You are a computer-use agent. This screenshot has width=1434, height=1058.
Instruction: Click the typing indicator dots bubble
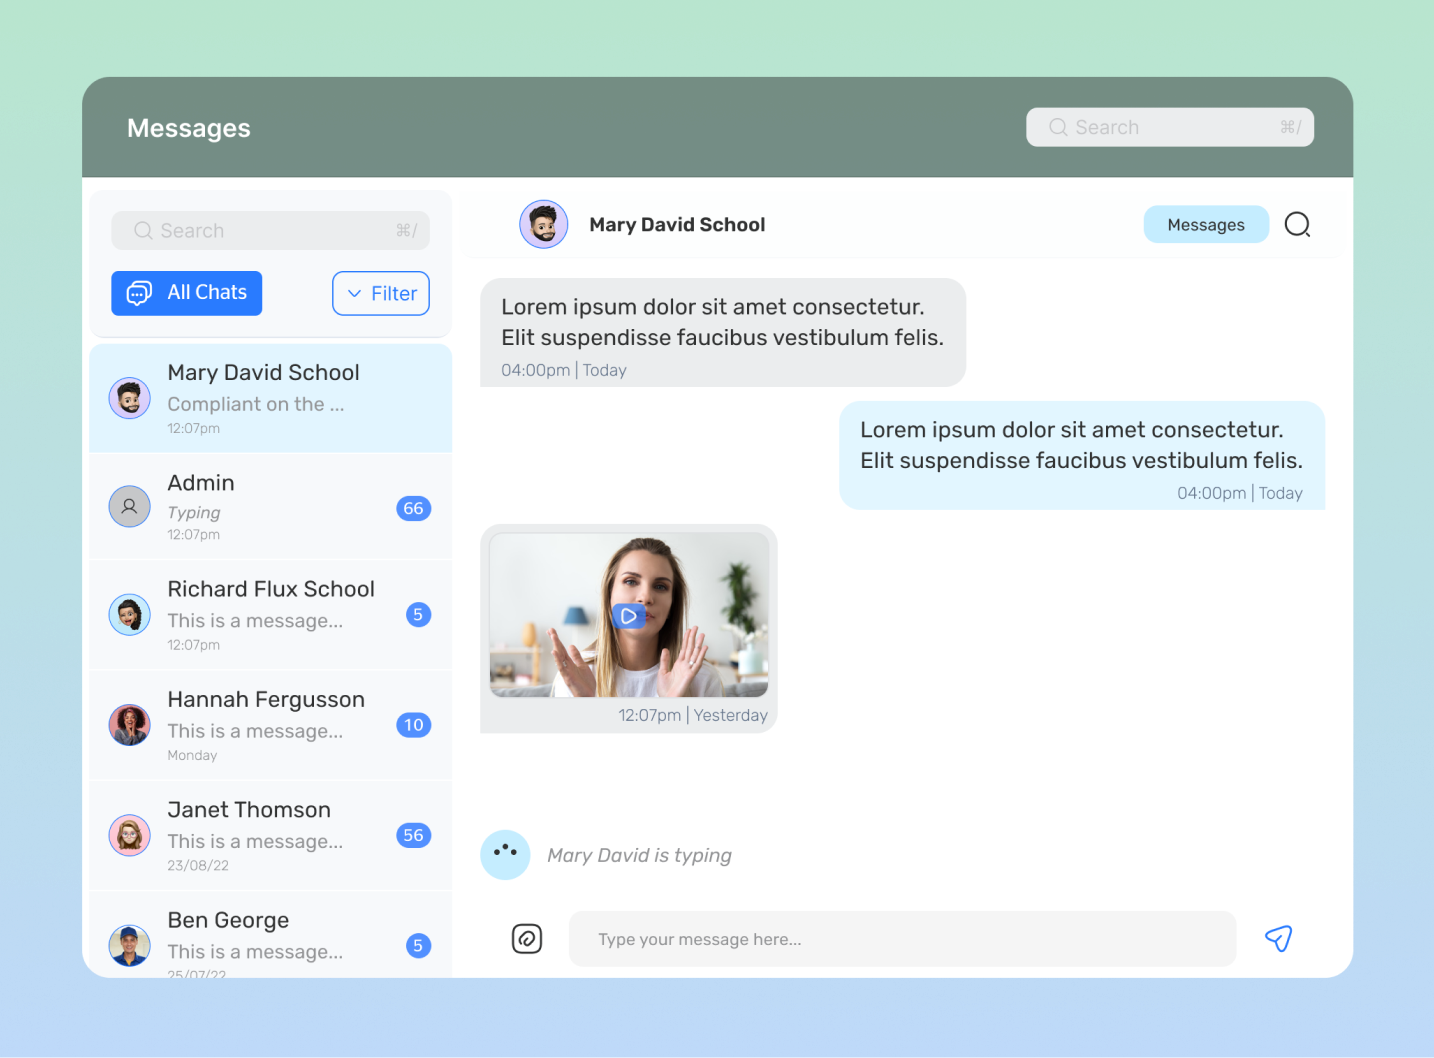click(505, 855)
